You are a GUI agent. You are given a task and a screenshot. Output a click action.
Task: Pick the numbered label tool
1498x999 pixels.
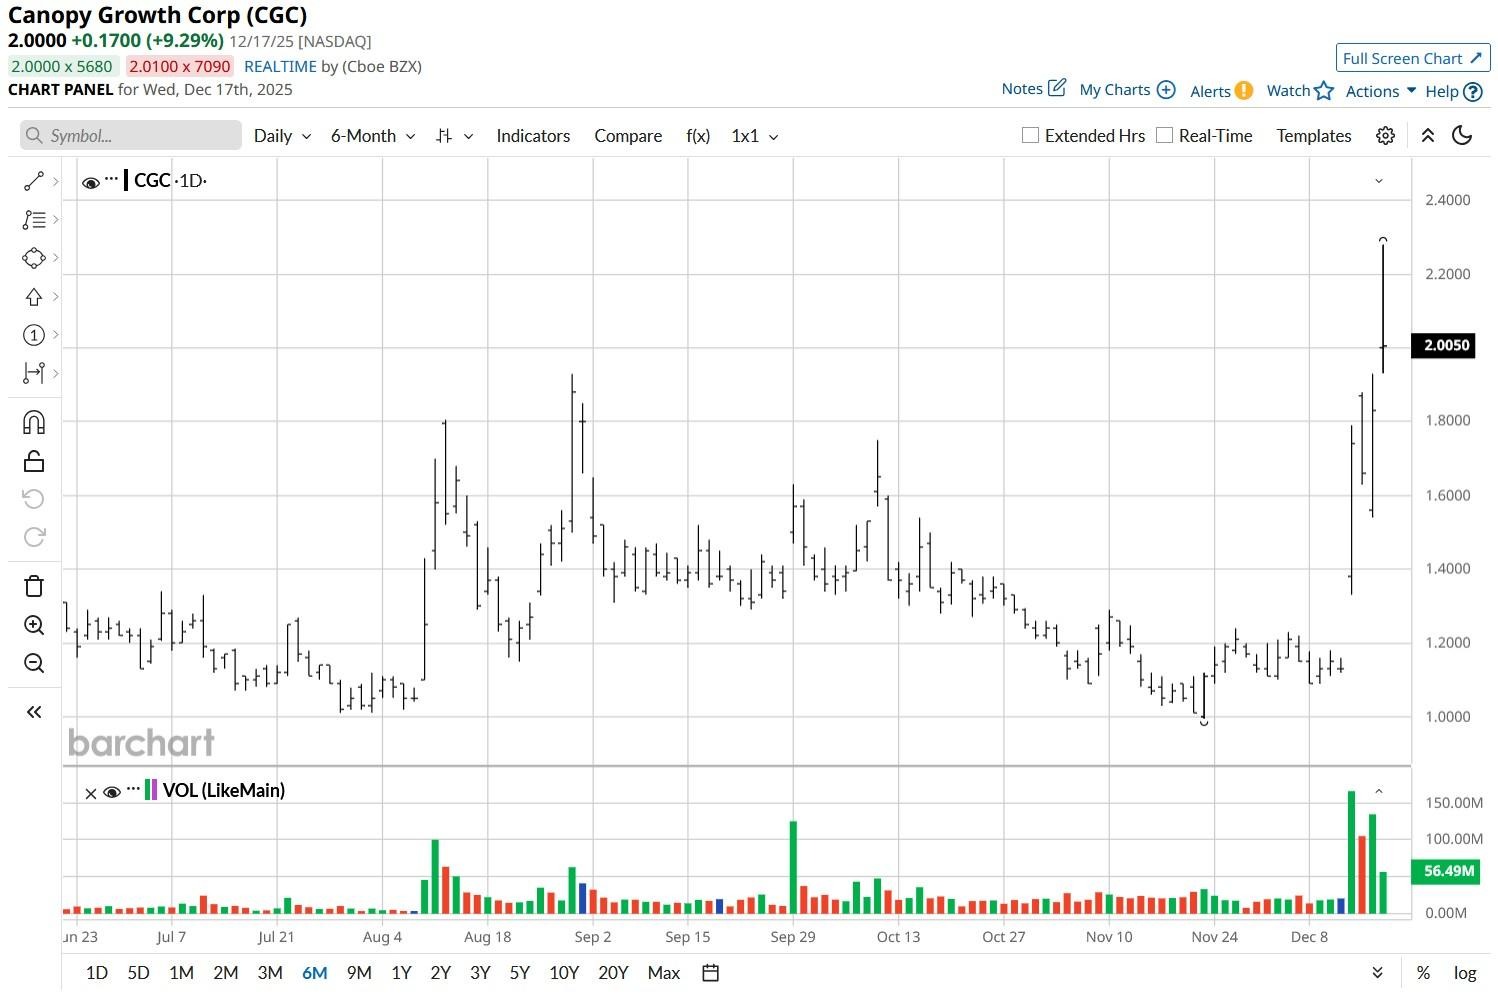click(x=34, y=335)
